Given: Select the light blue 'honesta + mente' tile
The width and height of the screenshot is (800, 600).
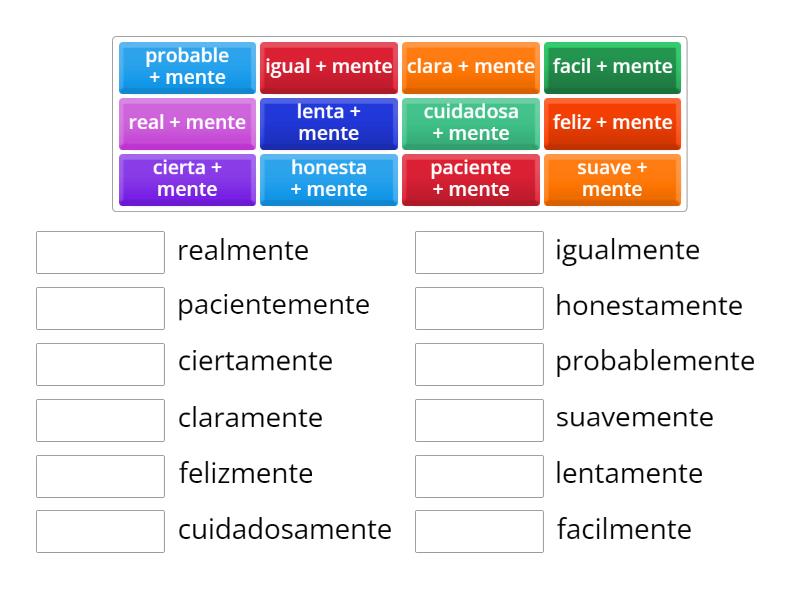Looking at the screenshot, I should (328, 179).
